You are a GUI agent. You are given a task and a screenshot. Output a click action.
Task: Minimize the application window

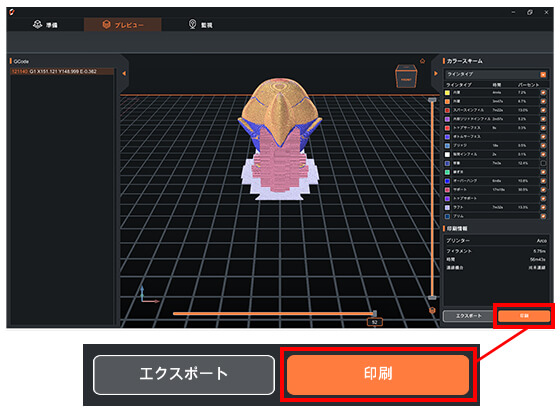pyautogui.click(x=513, y=12)
